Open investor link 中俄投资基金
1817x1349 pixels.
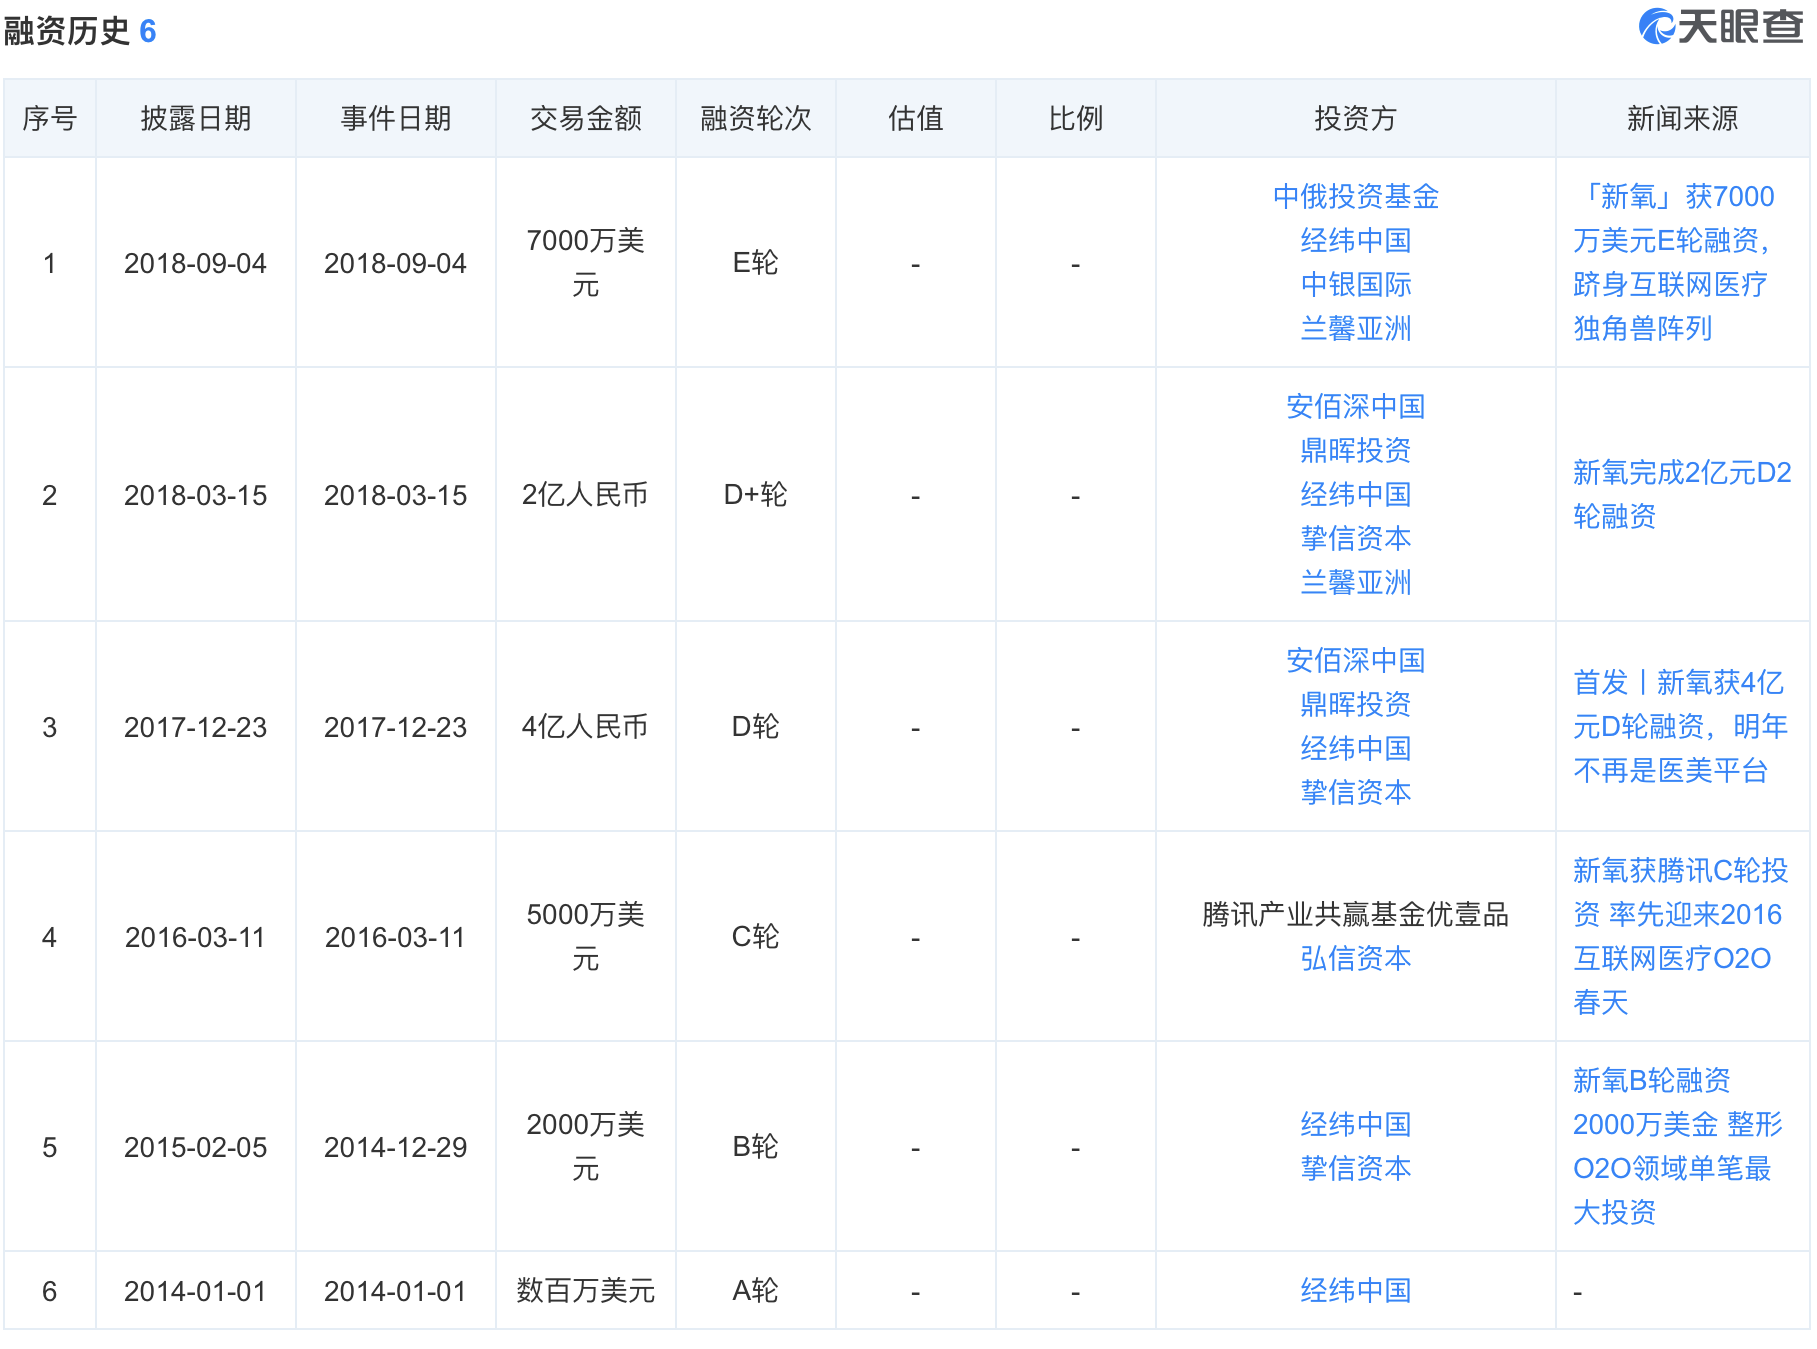pyautogui.click(x=1355, y=197)
